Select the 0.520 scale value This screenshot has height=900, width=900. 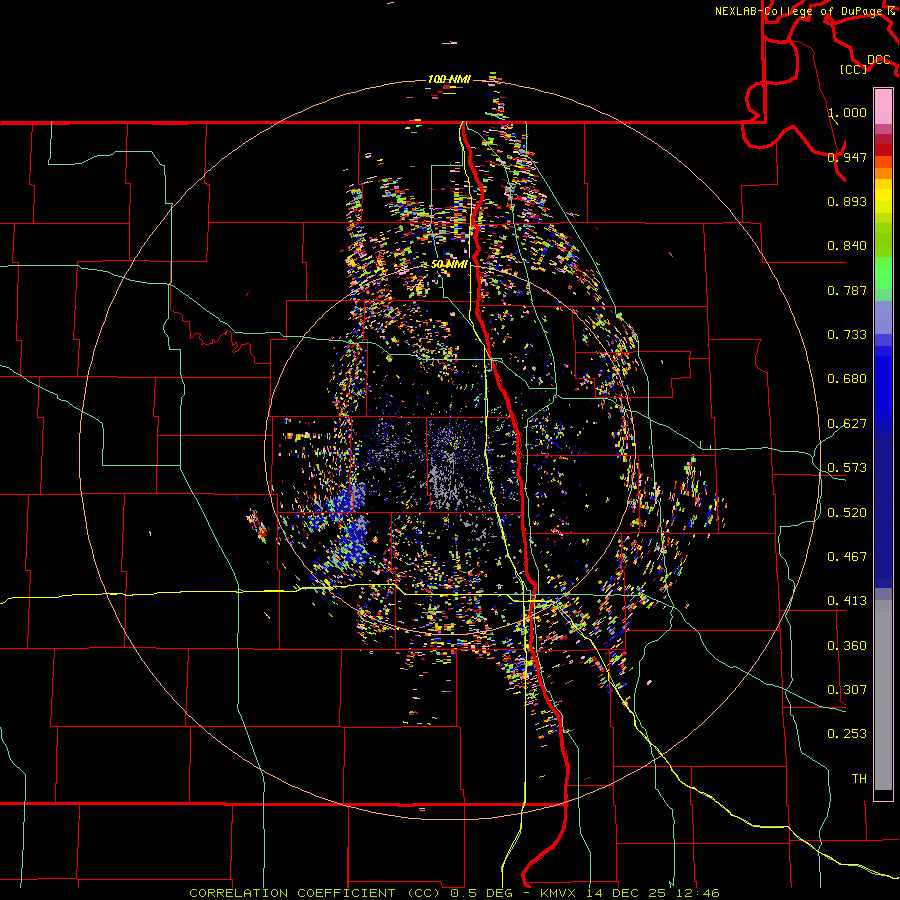pyautogui.click(x=847, y=513)
